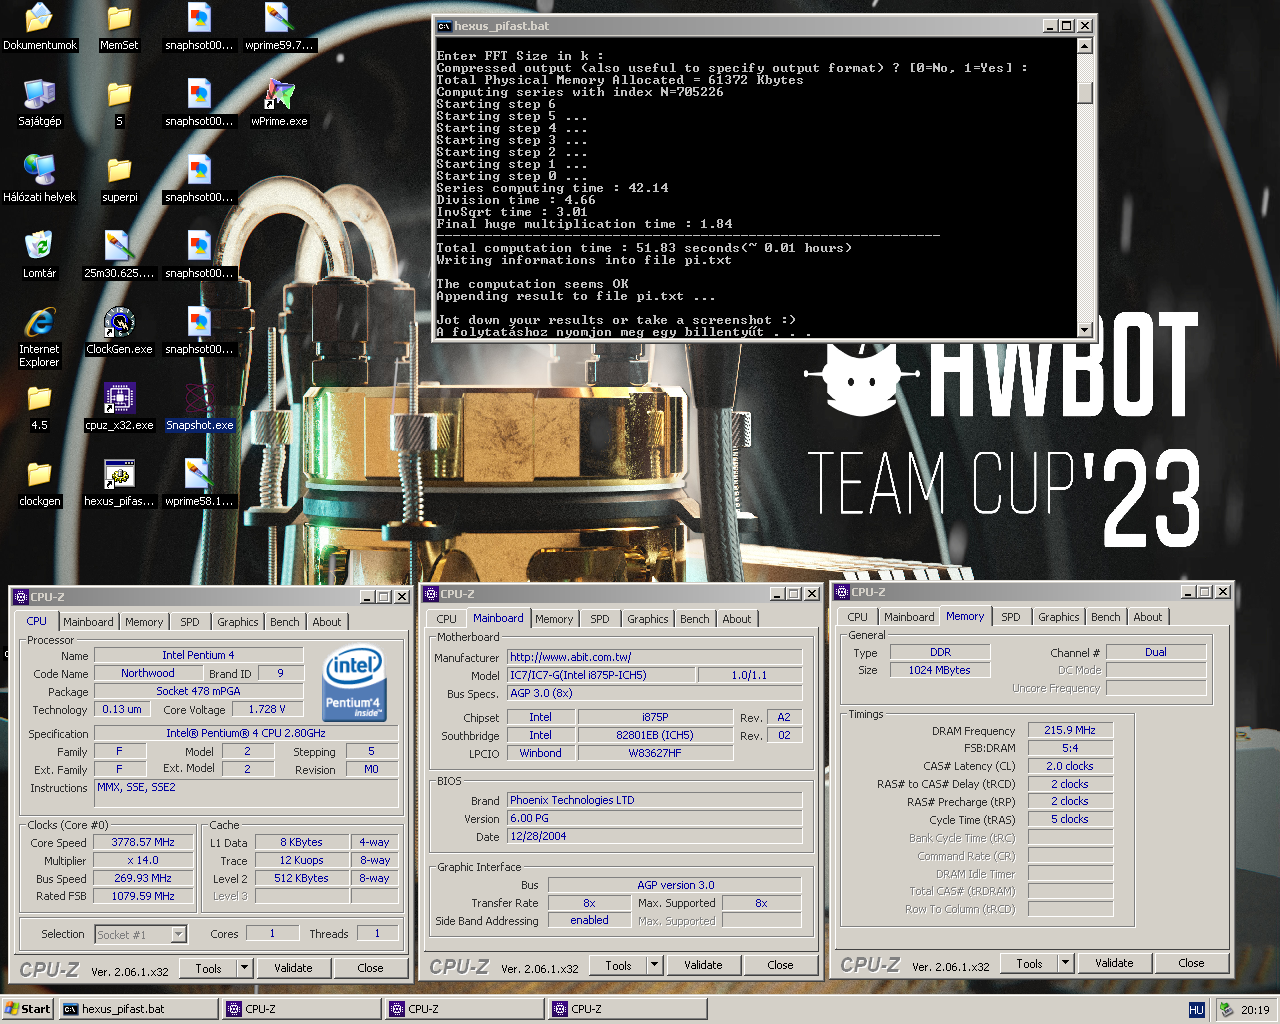This screenshot has width=1280, height=1024.
Task: Open the Graphics tab in the right CPU-Z window
Action: tap(1058, 617)
